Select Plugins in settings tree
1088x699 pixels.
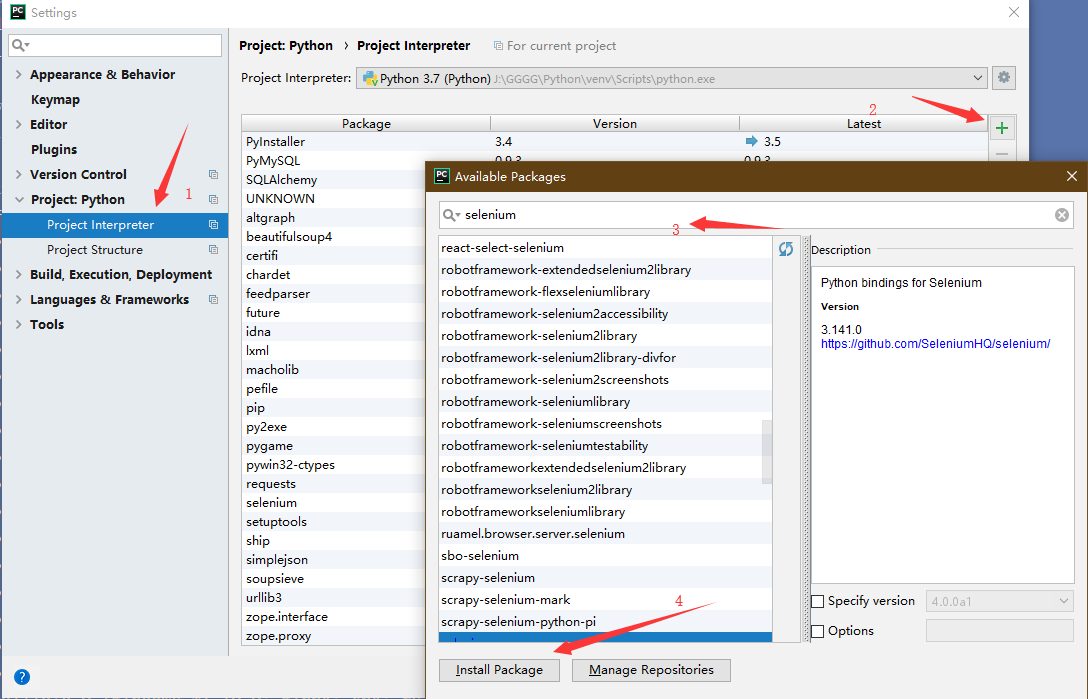pos(53,149)
